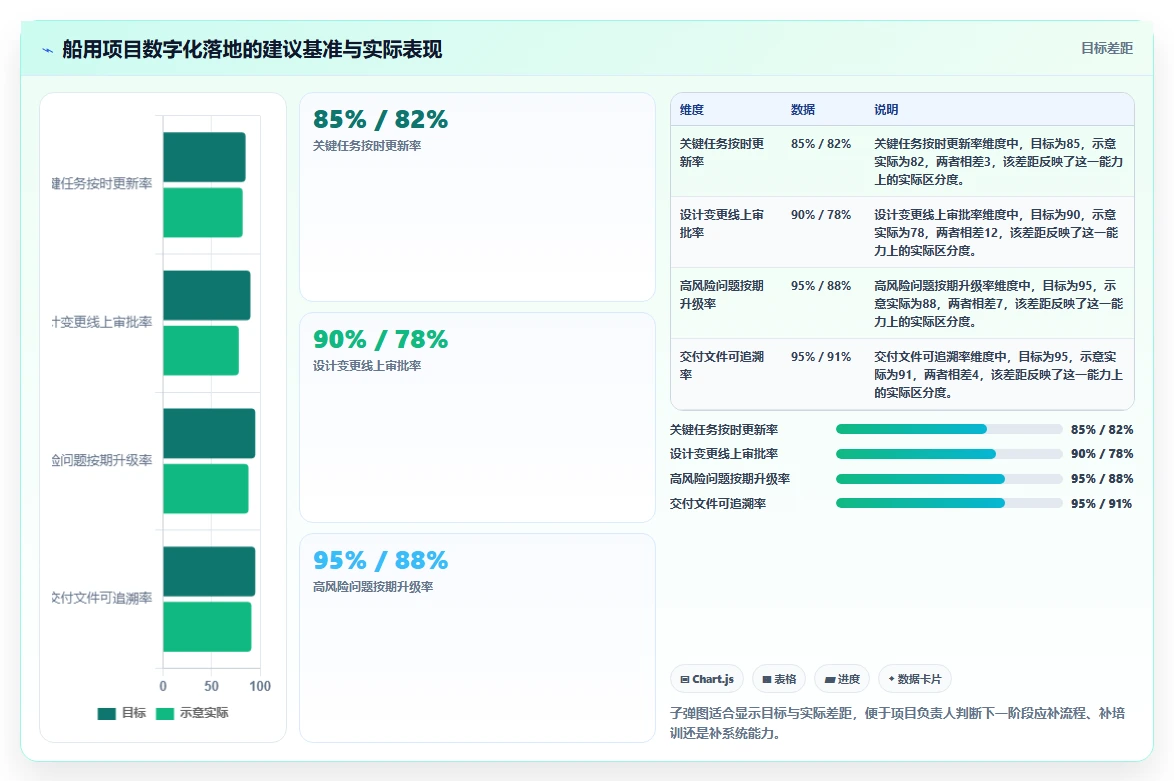Click the light green actual bar for 设计变更线上审批率
Image resolution: width=1174 pixels, height=781 pixels.
tap(201, 350)
